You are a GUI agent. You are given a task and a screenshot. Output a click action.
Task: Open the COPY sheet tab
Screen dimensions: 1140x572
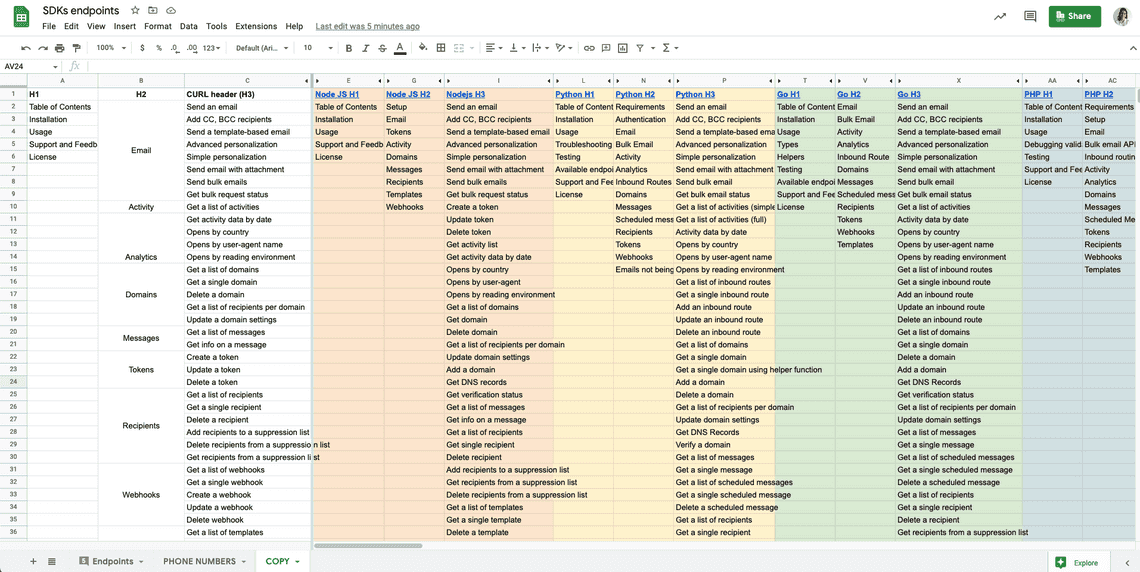pos(283,561)
